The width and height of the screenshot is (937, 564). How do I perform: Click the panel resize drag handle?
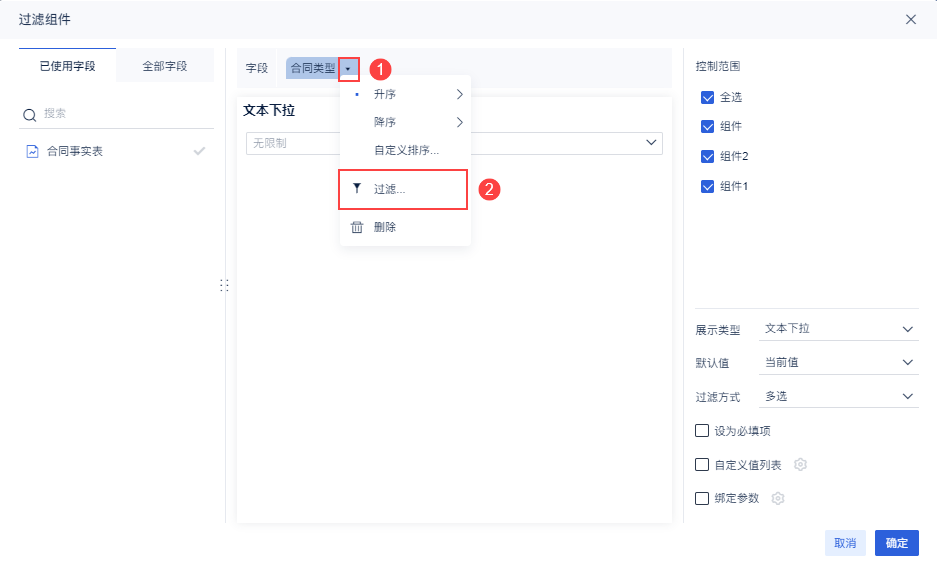pyautogui.click(x=224, y=286)
